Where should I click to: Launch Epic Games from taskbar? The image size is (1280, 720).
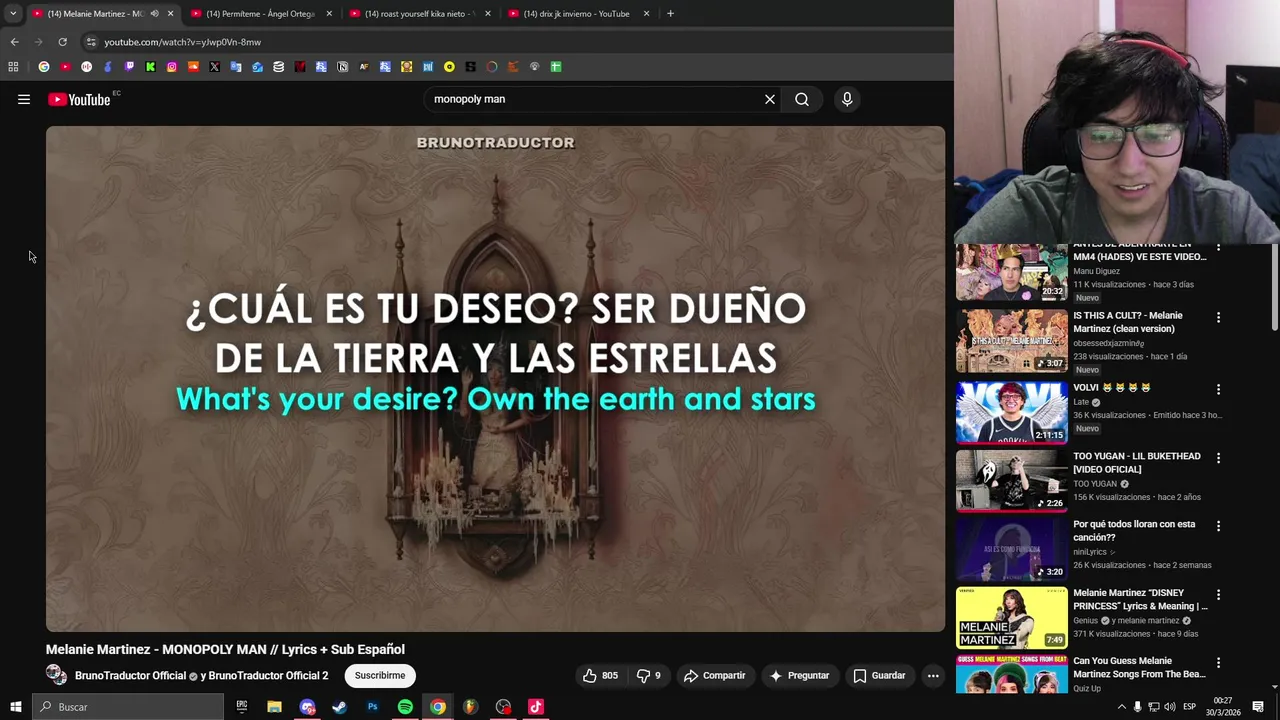click(x=241, y=707)
